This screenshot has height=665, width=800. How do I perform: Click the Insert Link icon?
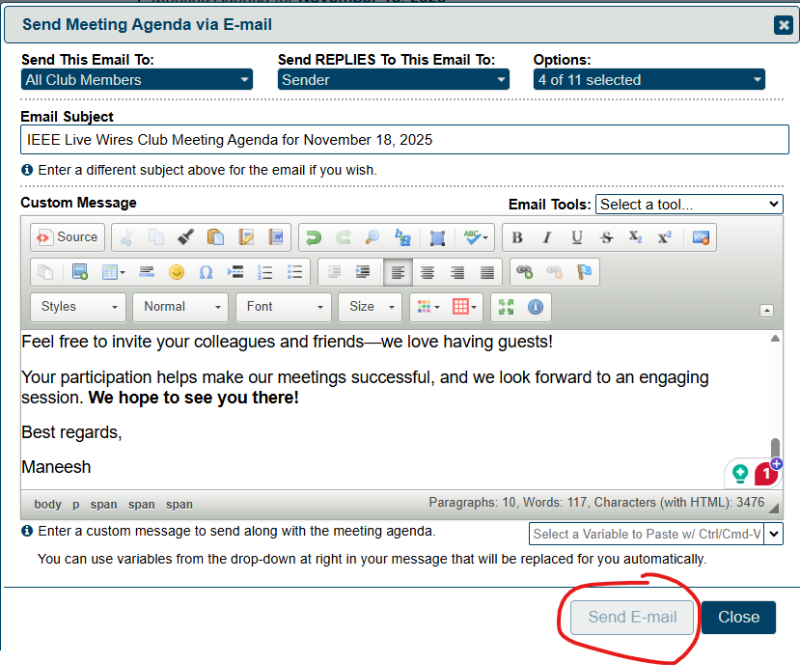(524, 272)
